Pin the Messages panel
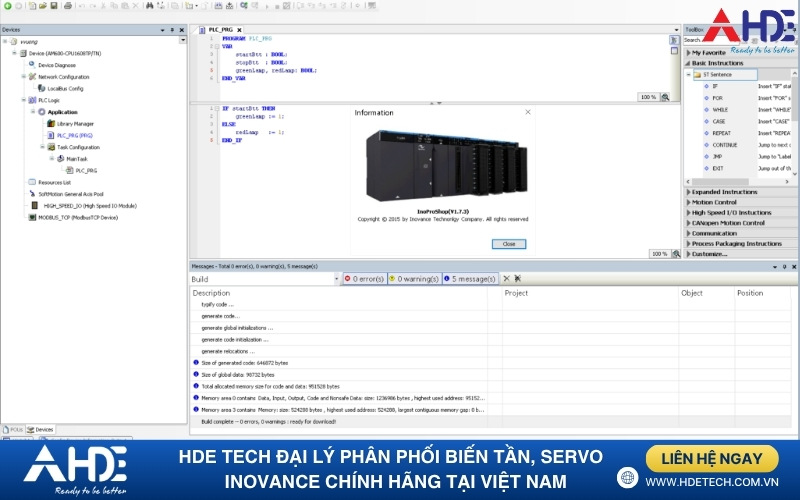Image resolution: width=800 pixels, height=500 pixels. click(784, 266)
